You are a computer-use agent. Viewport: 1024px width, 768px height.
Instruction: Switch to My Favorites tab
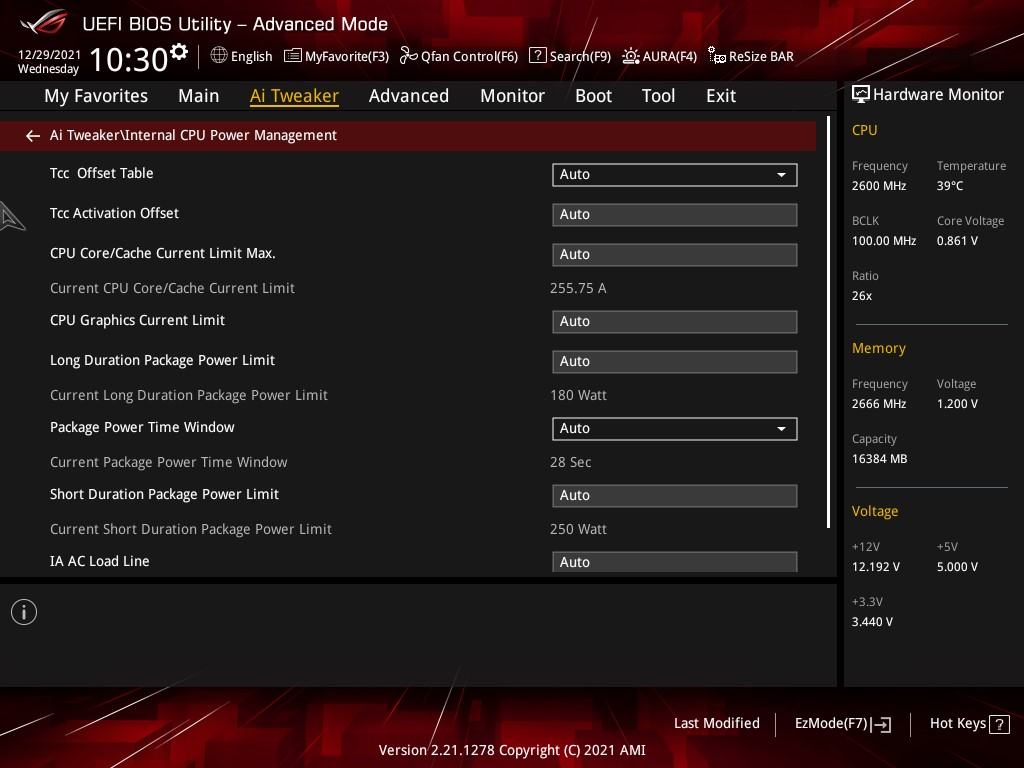96,96
